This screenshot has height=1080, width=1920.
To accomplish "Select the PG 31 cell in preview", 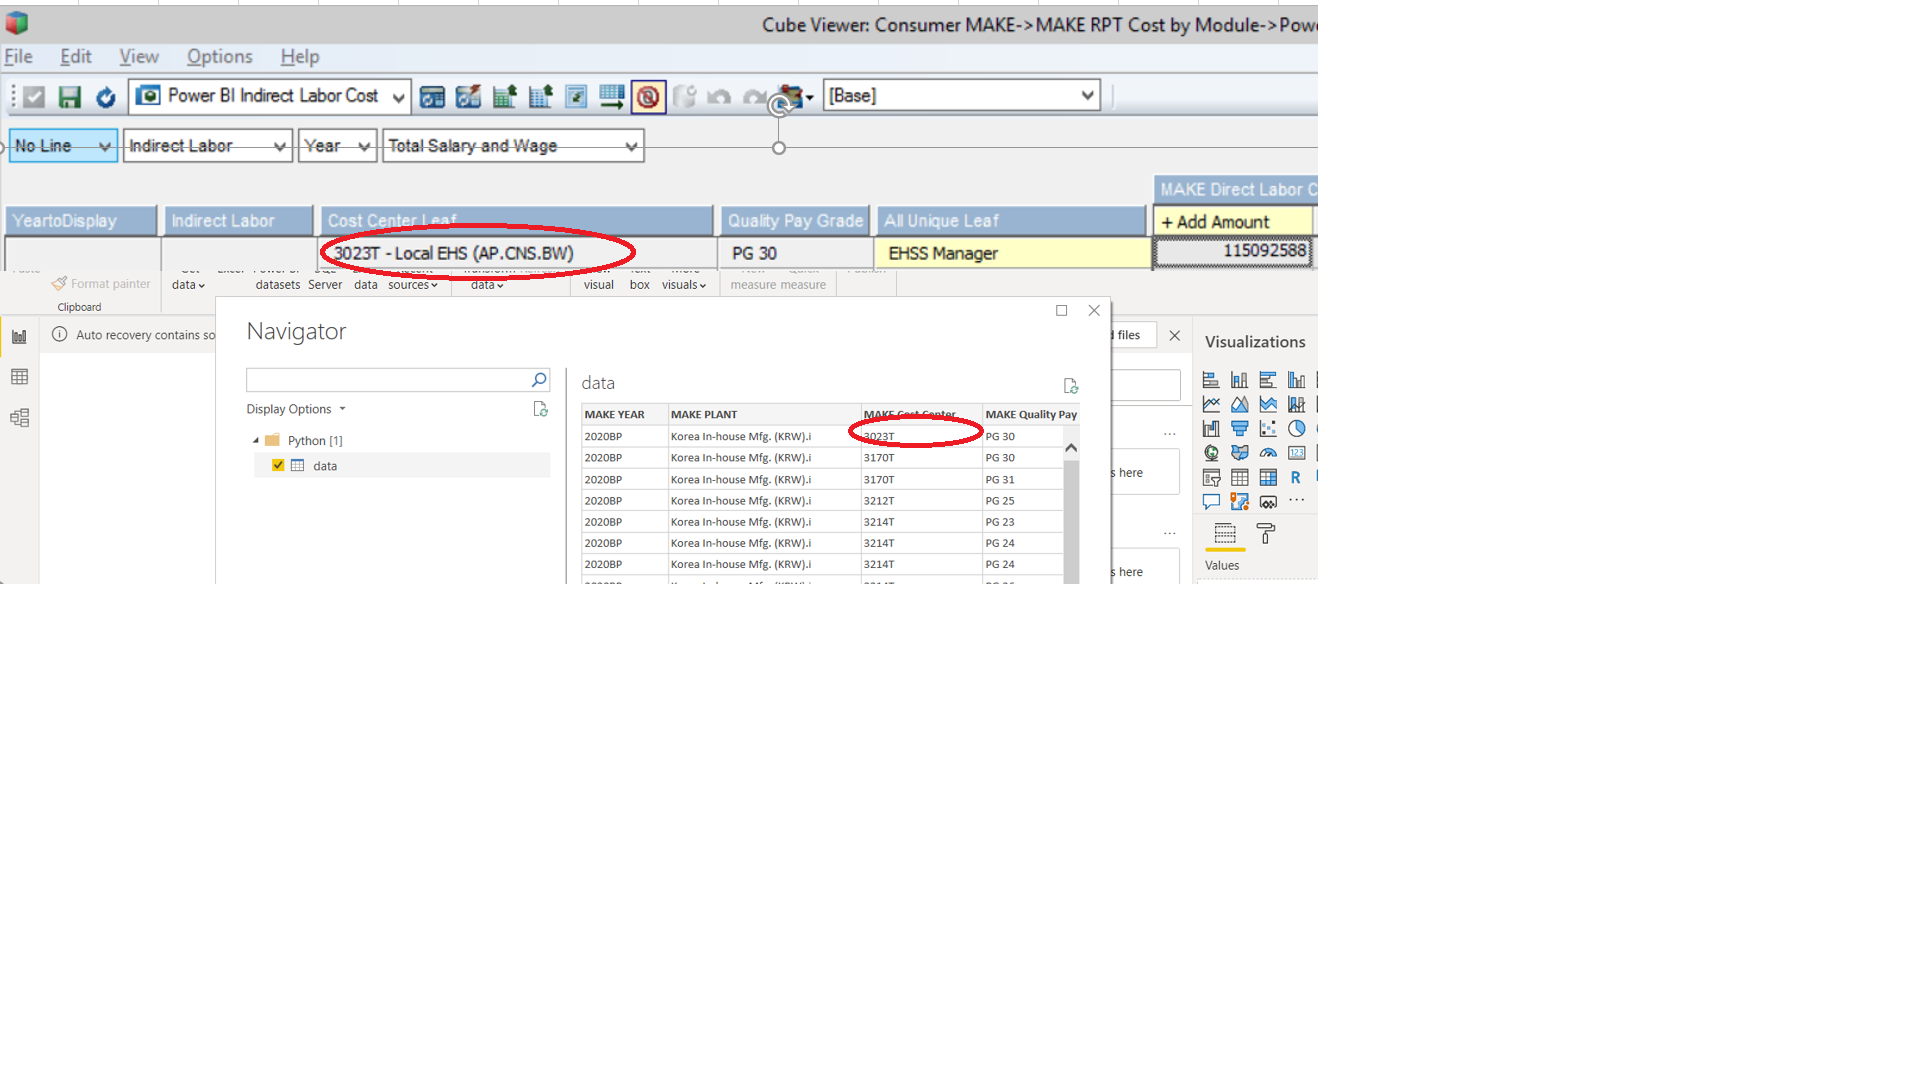I will [1022, 479].
